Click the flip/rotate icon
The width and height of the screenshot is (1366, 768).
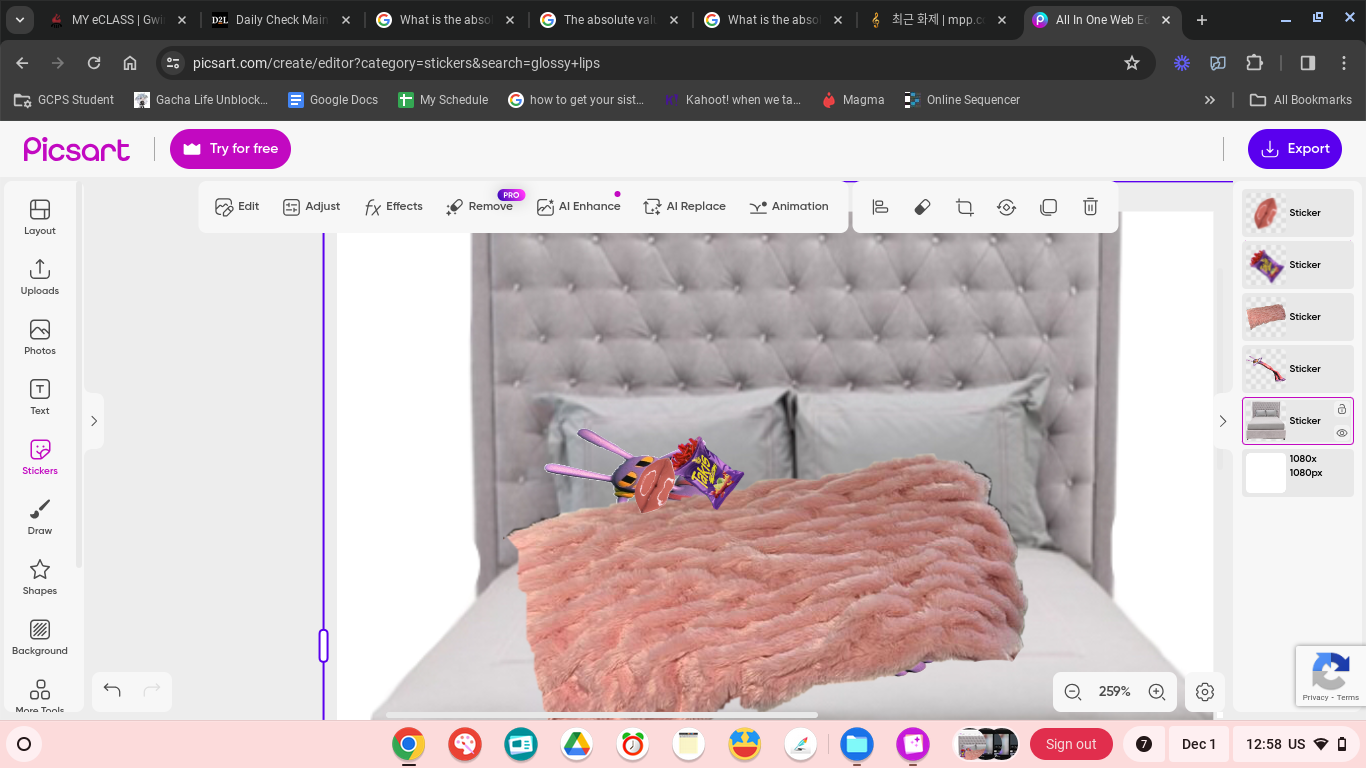pyautogui.click(x=1006, y=207)
